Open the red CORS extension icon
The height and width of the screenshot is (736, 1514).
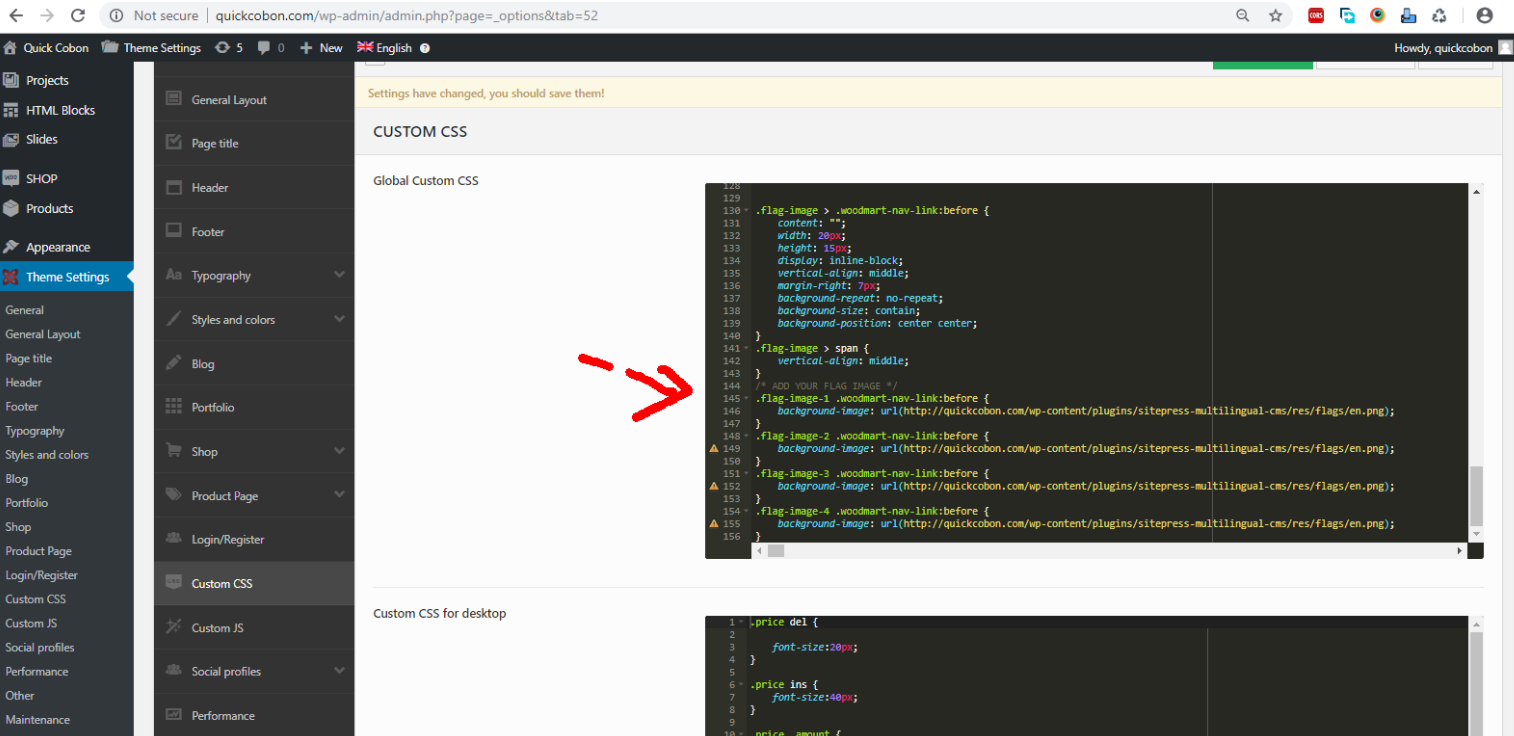(1316, 16)
